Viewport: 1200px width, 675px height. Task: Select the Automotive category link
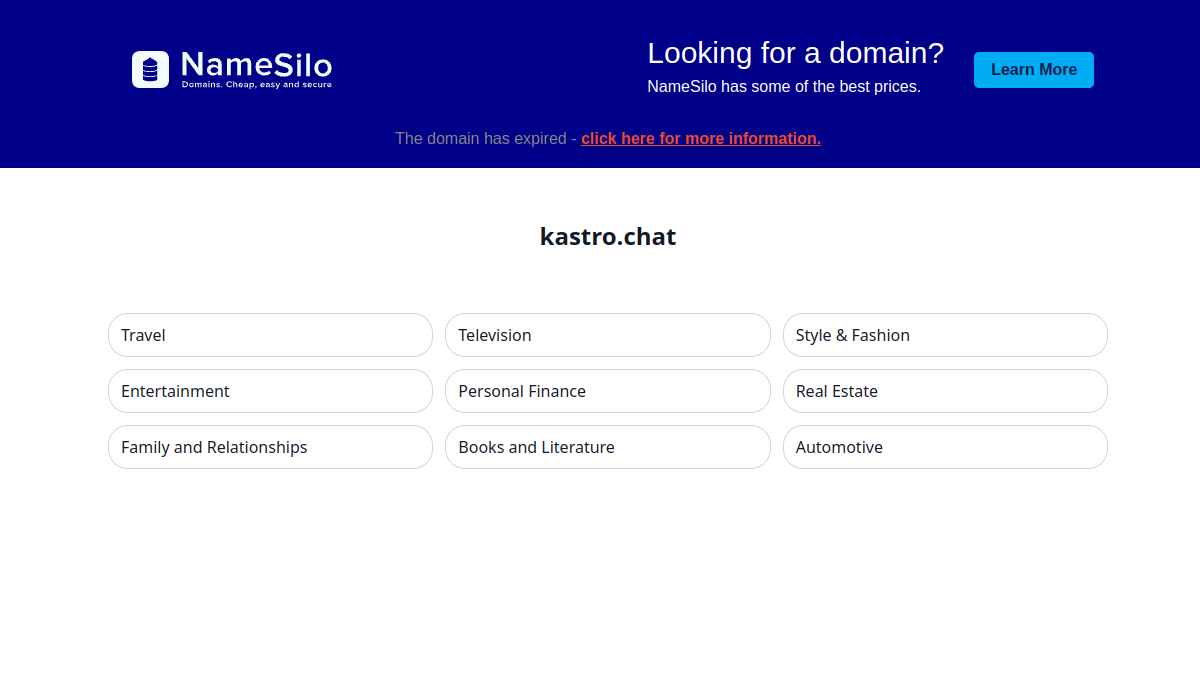pos(945,447)
